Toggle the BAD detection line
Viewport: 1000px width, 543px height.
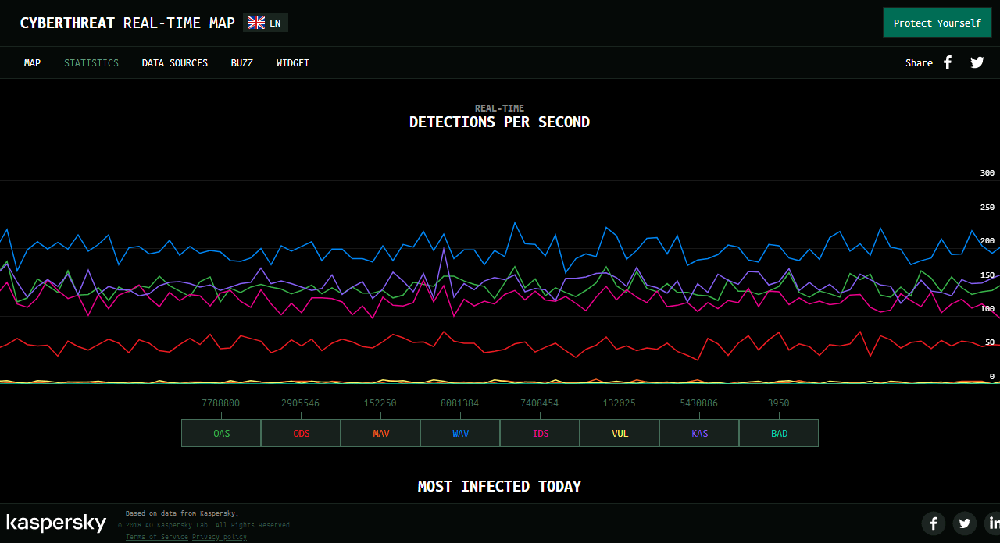779,433
